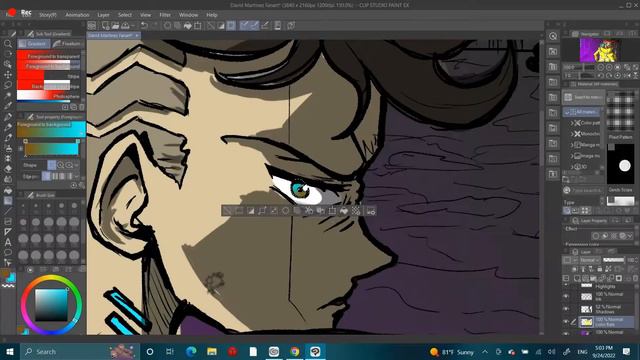The height and width of the screenshot is (360, 640).
Task: Toggle ellipse gradient shape option
Action: point(69,165)
